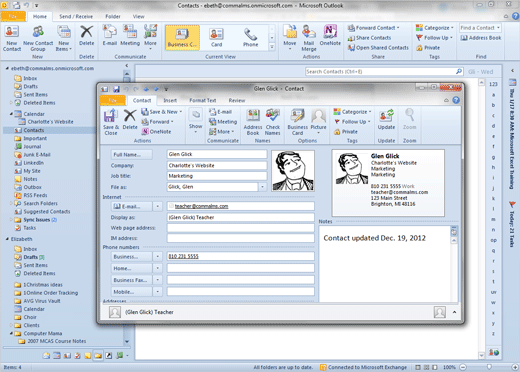
Task: Open the Address Book in contact window
Action: tap(253, 122)
